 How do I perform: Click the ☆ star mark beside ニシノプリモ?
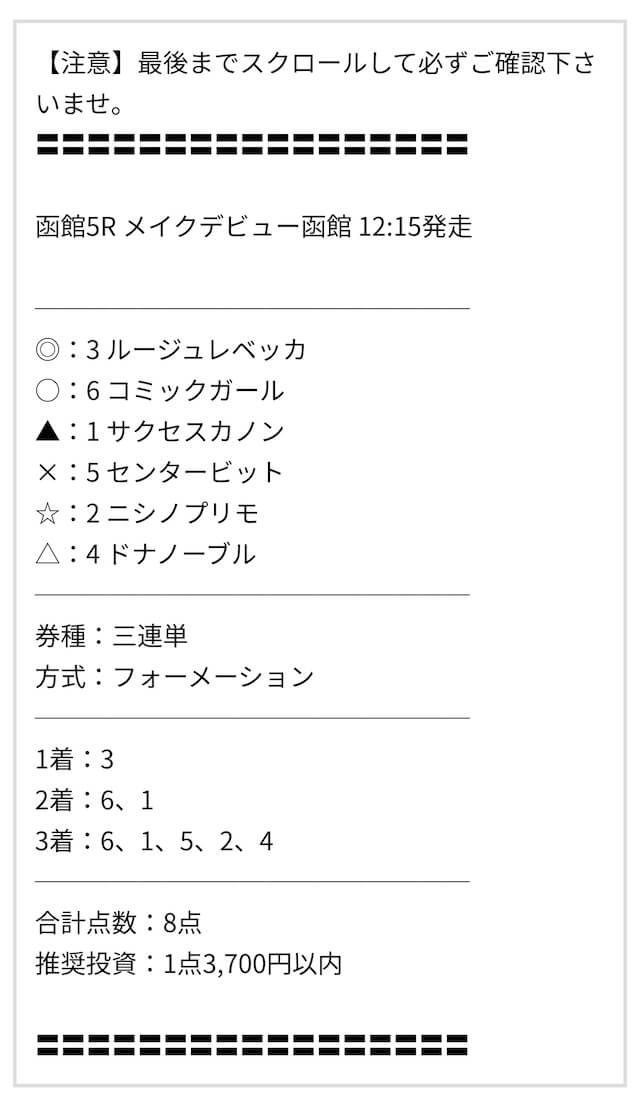[47, 513]
